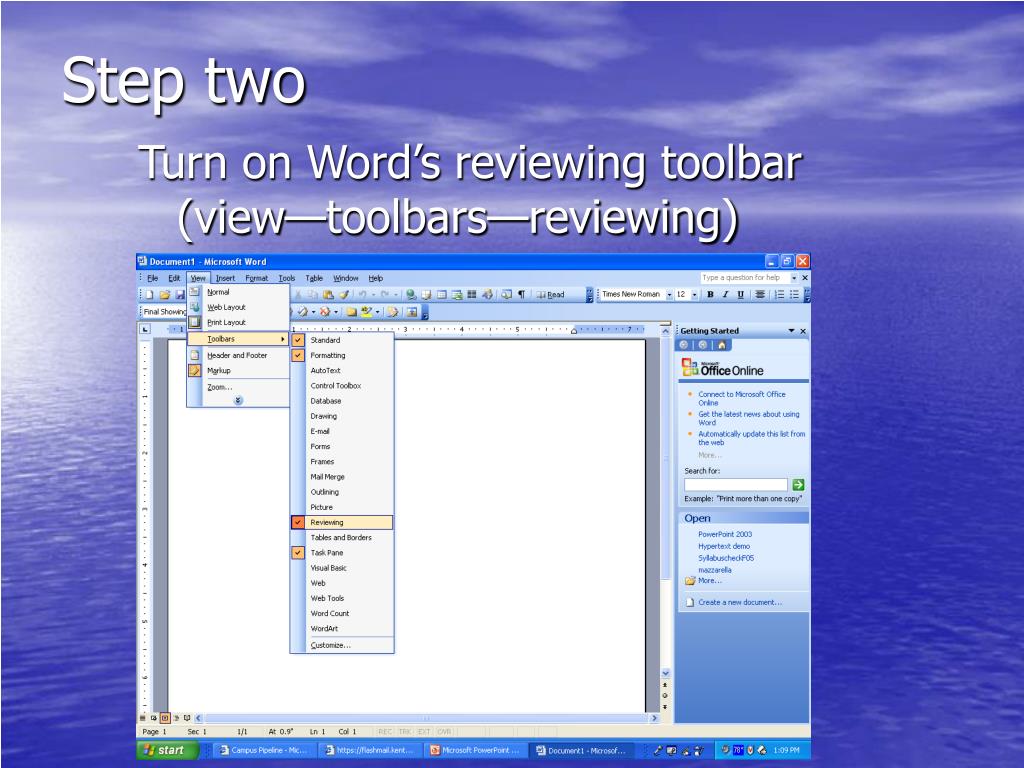Click Connect to Microsoft Office Online link
The height and width of the screenshot is (768, 1024).
click(741, 398)
